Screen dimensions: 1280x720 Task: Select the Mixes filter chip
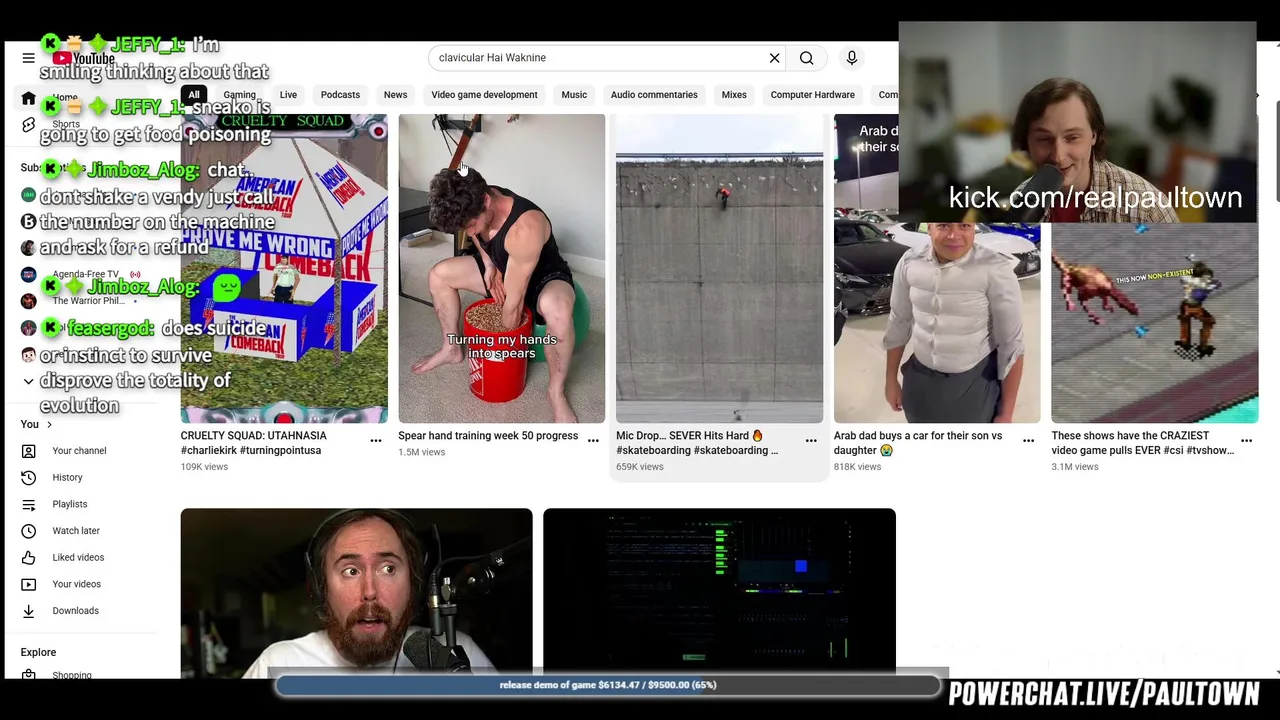click(x=734, y=95)
